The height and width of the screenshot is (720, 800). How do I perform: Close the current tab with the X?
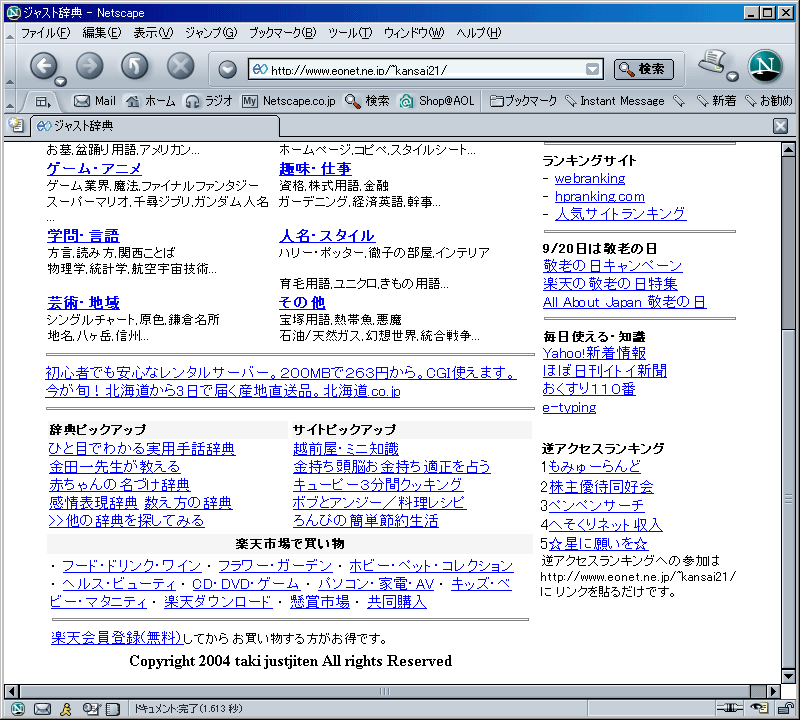tap(780, 126)
